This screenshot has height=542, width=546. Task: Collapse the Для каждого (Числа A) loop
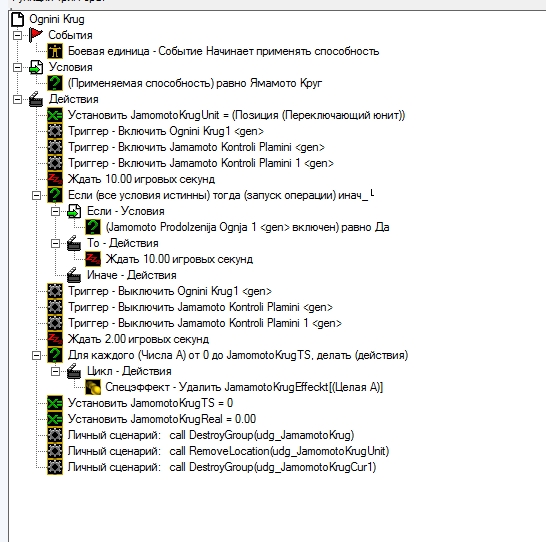(36, 355)
